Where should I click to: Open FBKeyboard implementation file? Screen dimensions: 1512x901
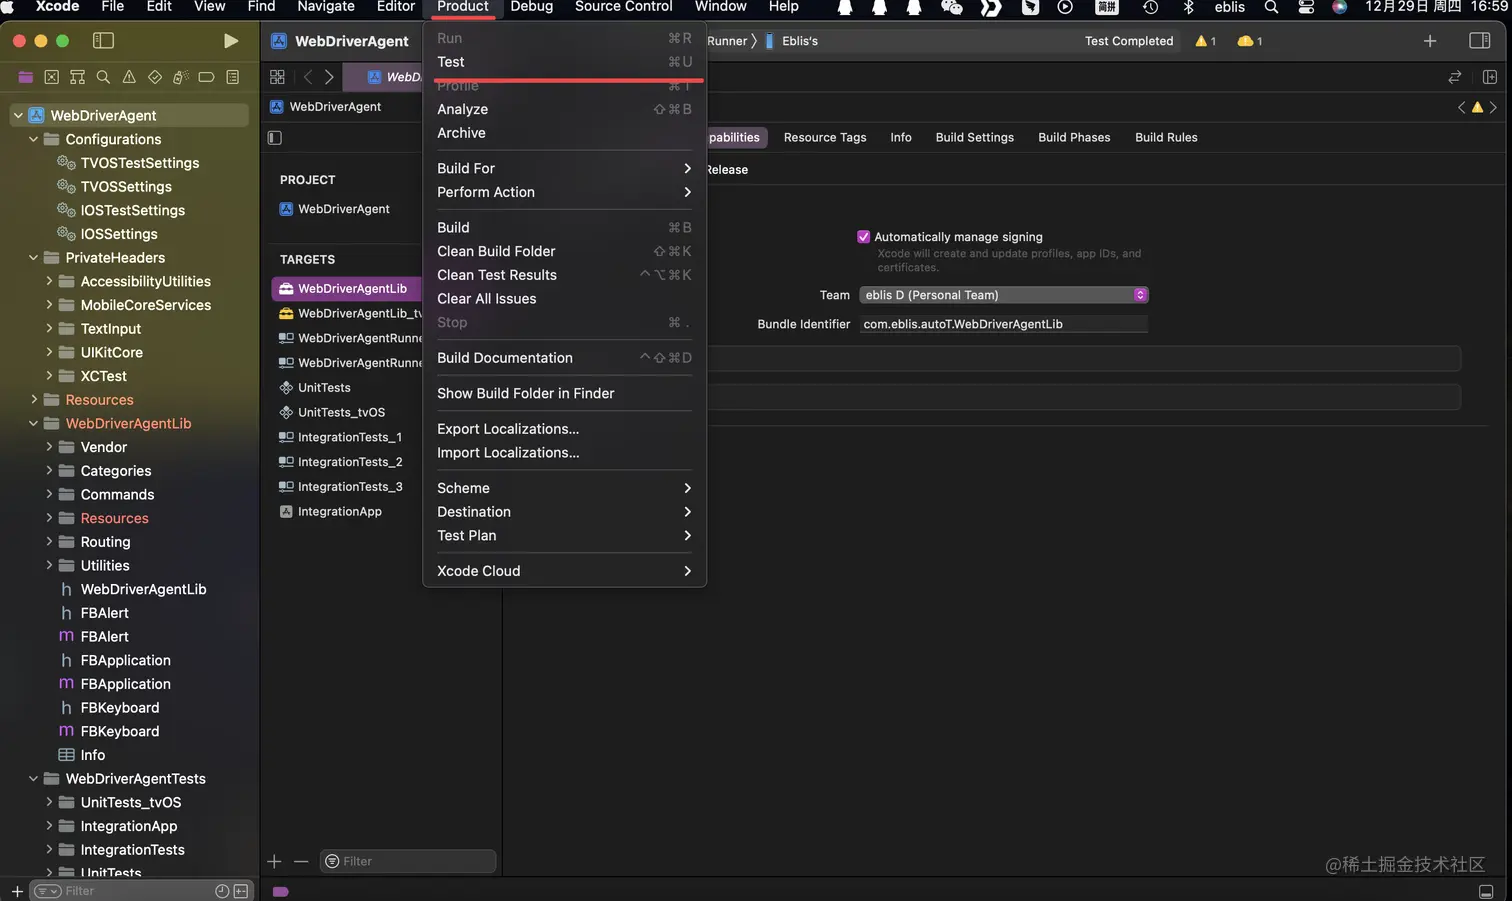119,731
